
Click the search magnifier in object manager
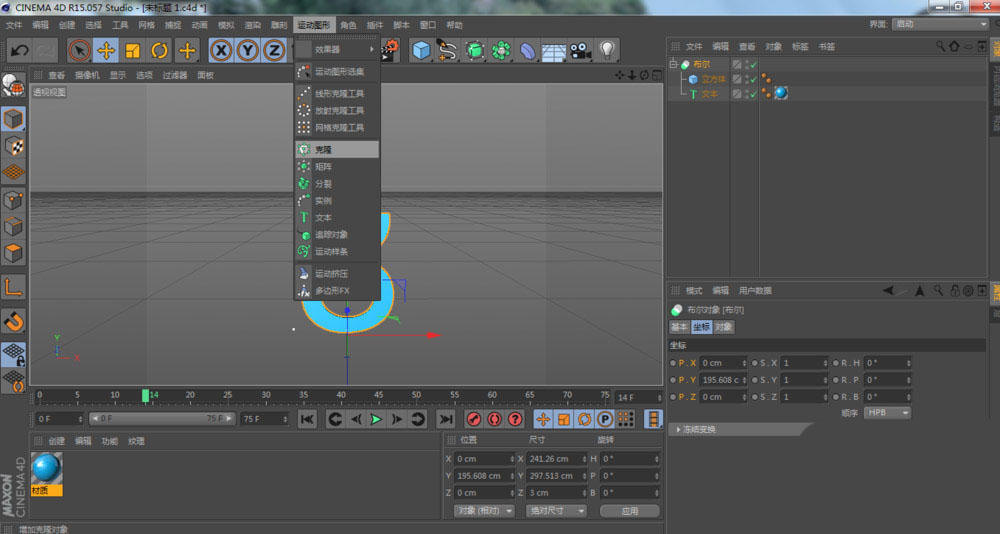940,46
